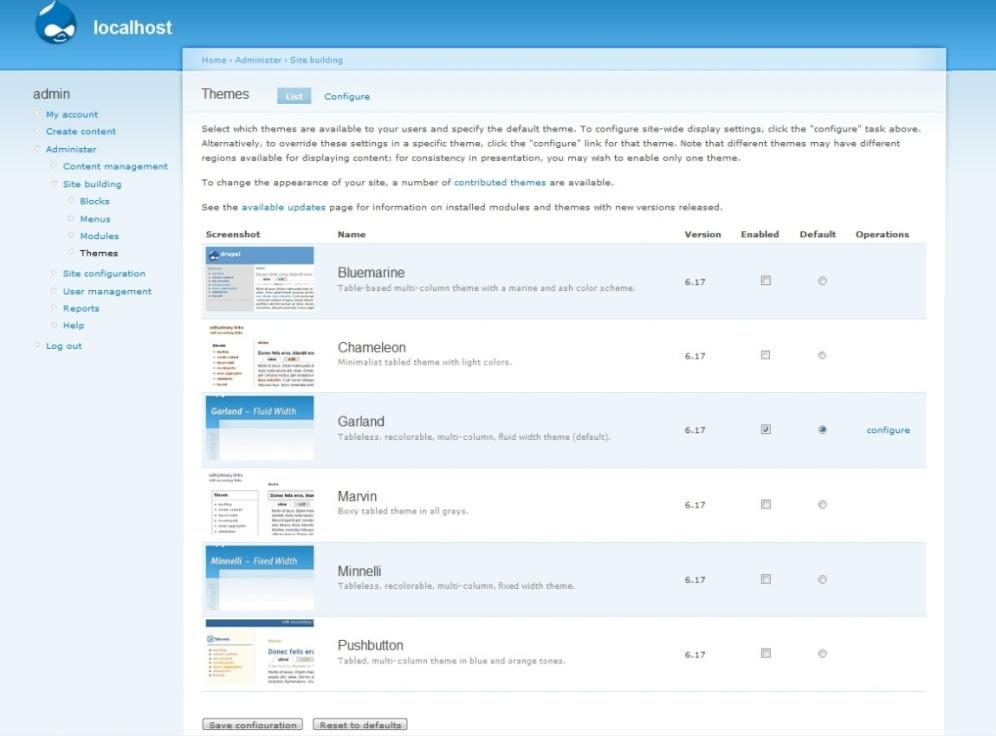Click the admin sidebar heading
Screen dimensions: 996x736
(51, 94)
